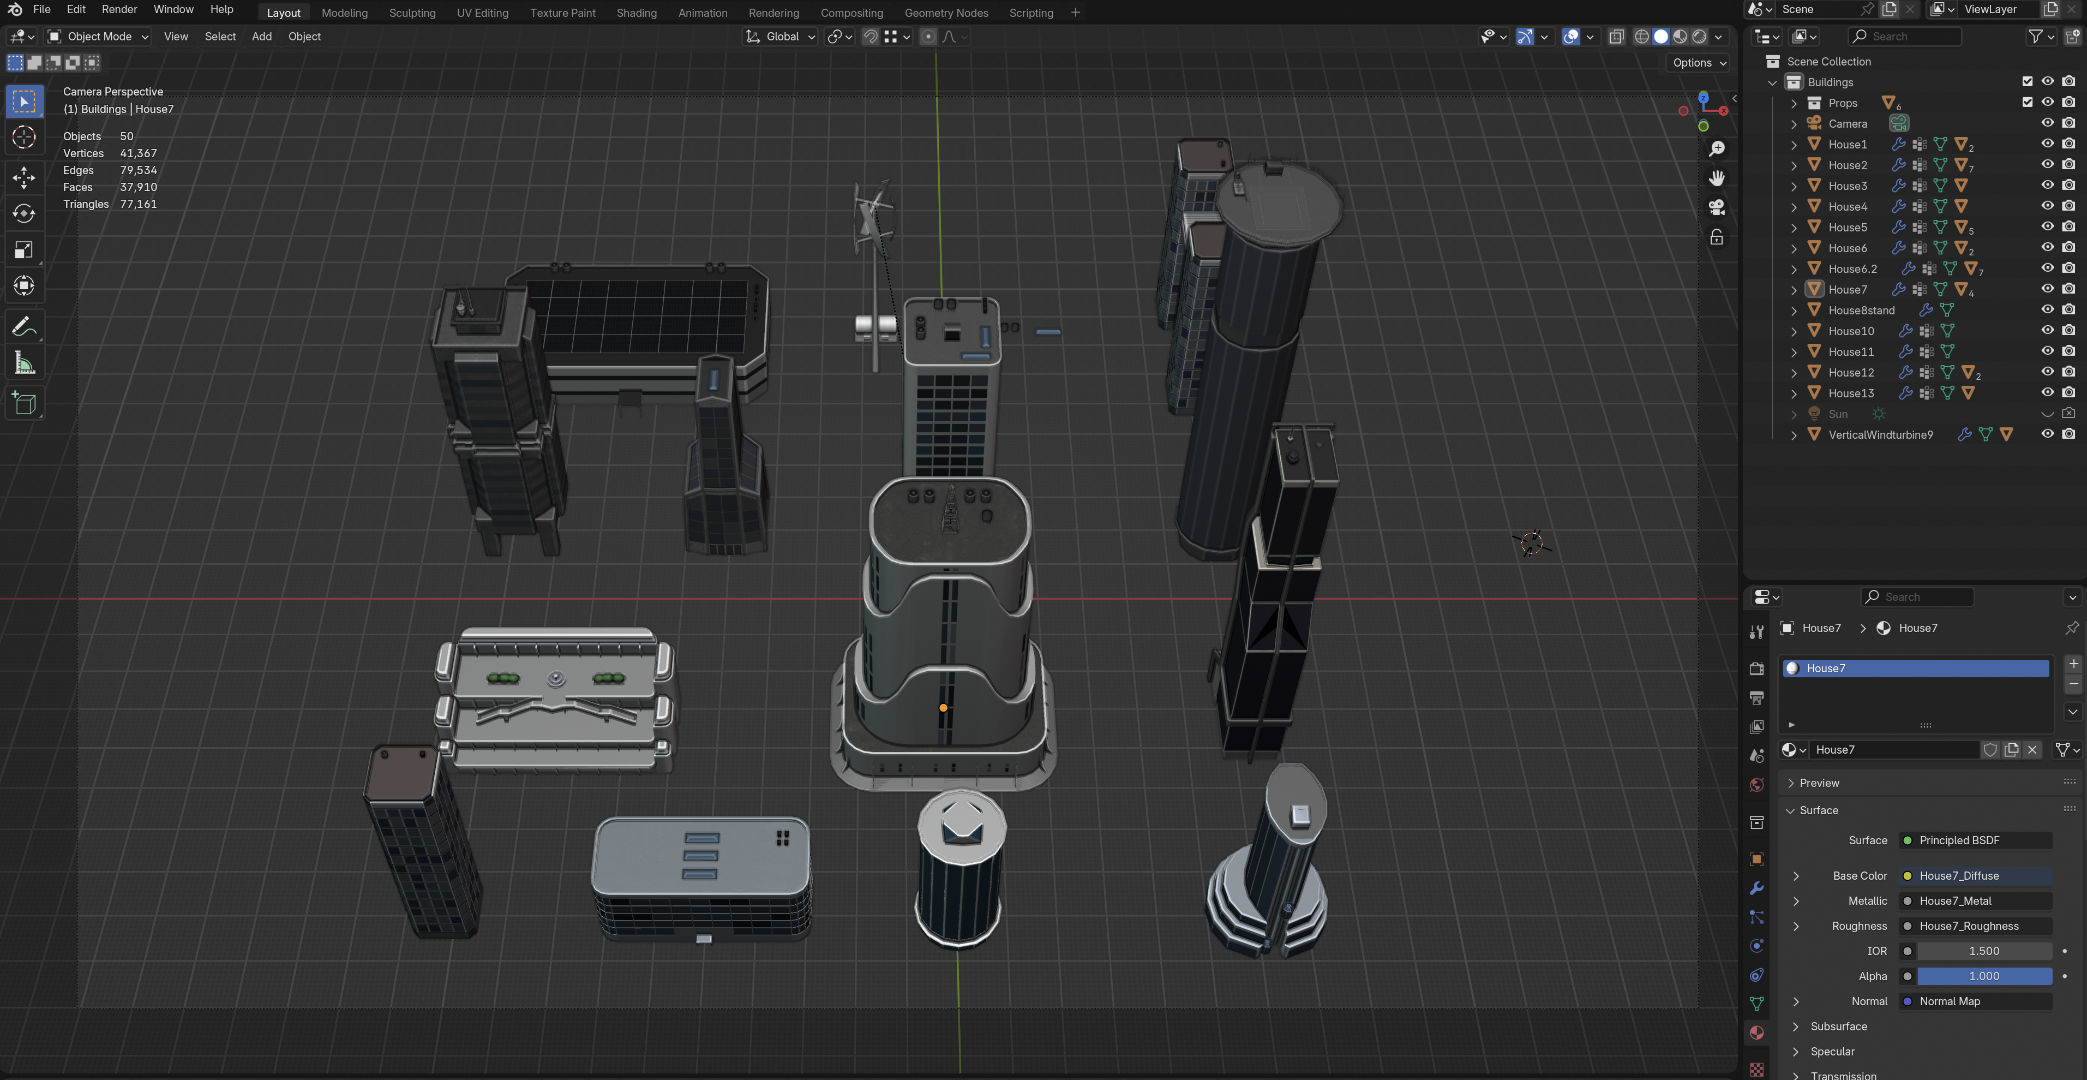Viewport: 2087px width, 1080px height.
Task: Open the Global transform orientation dropdown
Action: (781, 37)
